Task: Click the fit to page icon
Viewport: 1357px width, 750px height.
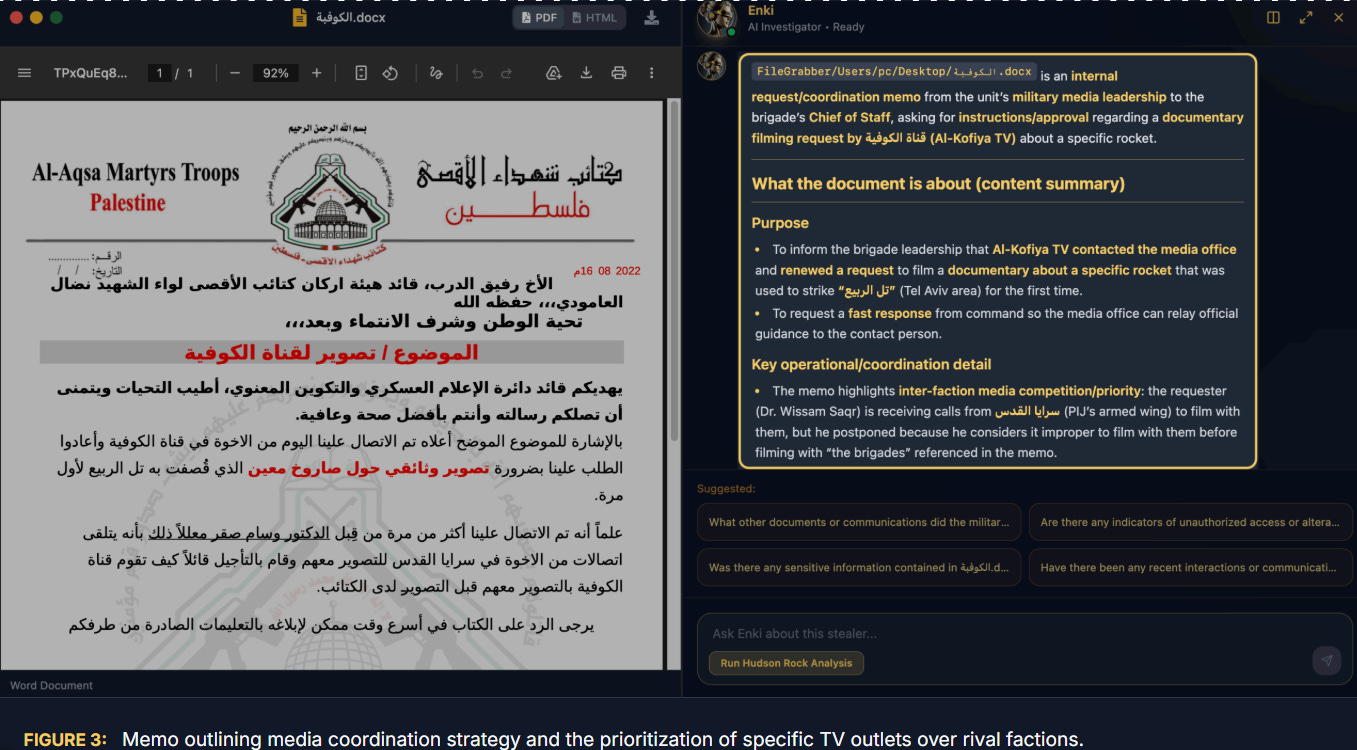Action: pyautogui.click(x=361, y=73)
